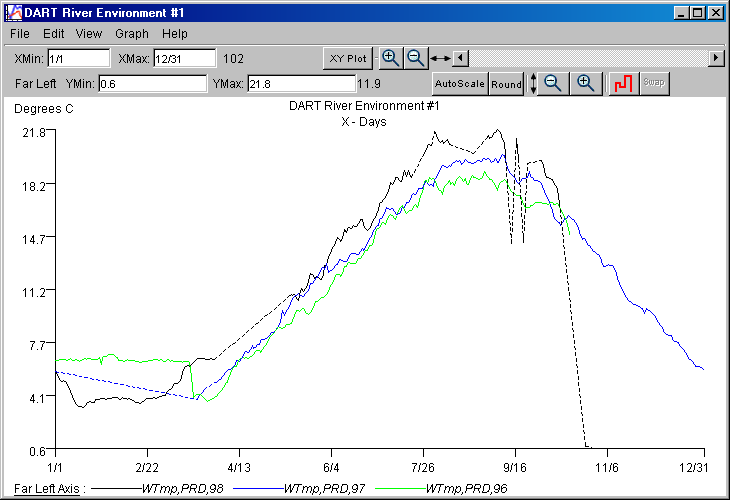Zoom in on the vertical Y axis
730x500 pixels.
[586, 84]
